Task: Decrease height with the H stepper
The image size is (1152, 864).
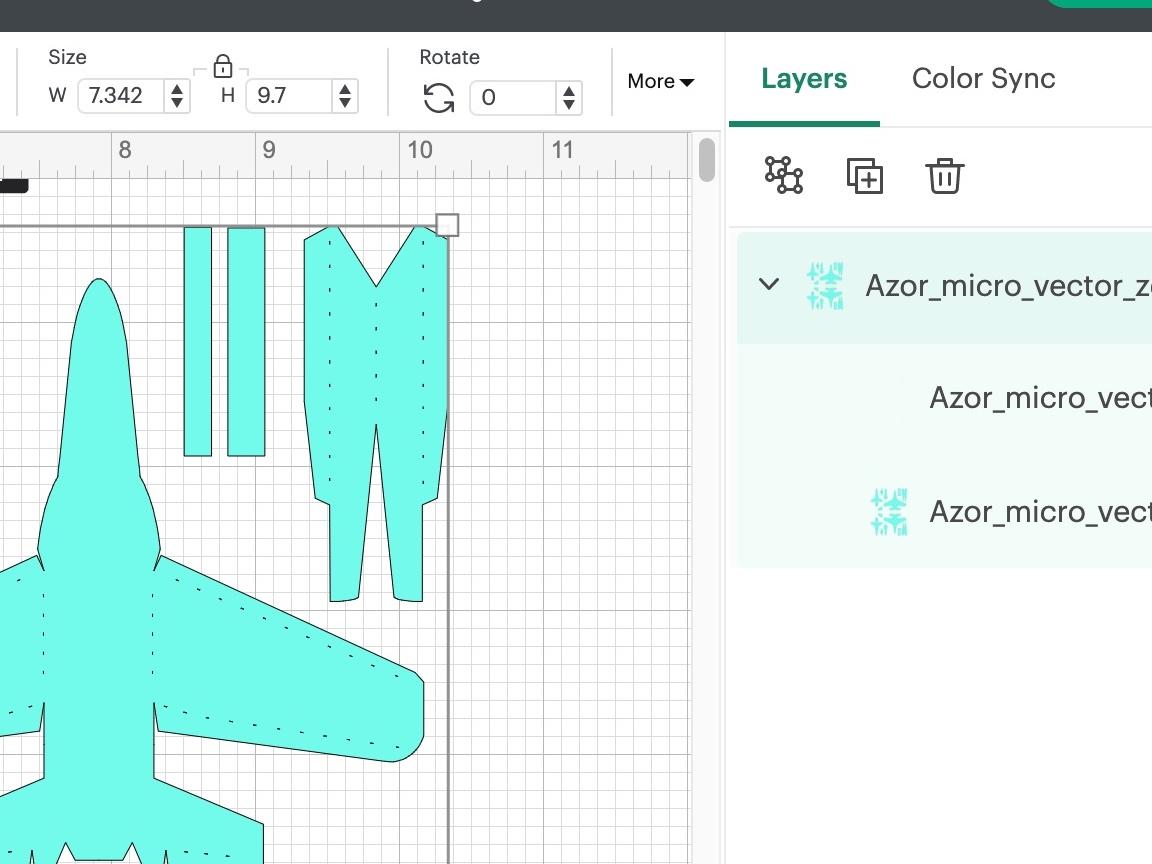Action: [345, 103]
